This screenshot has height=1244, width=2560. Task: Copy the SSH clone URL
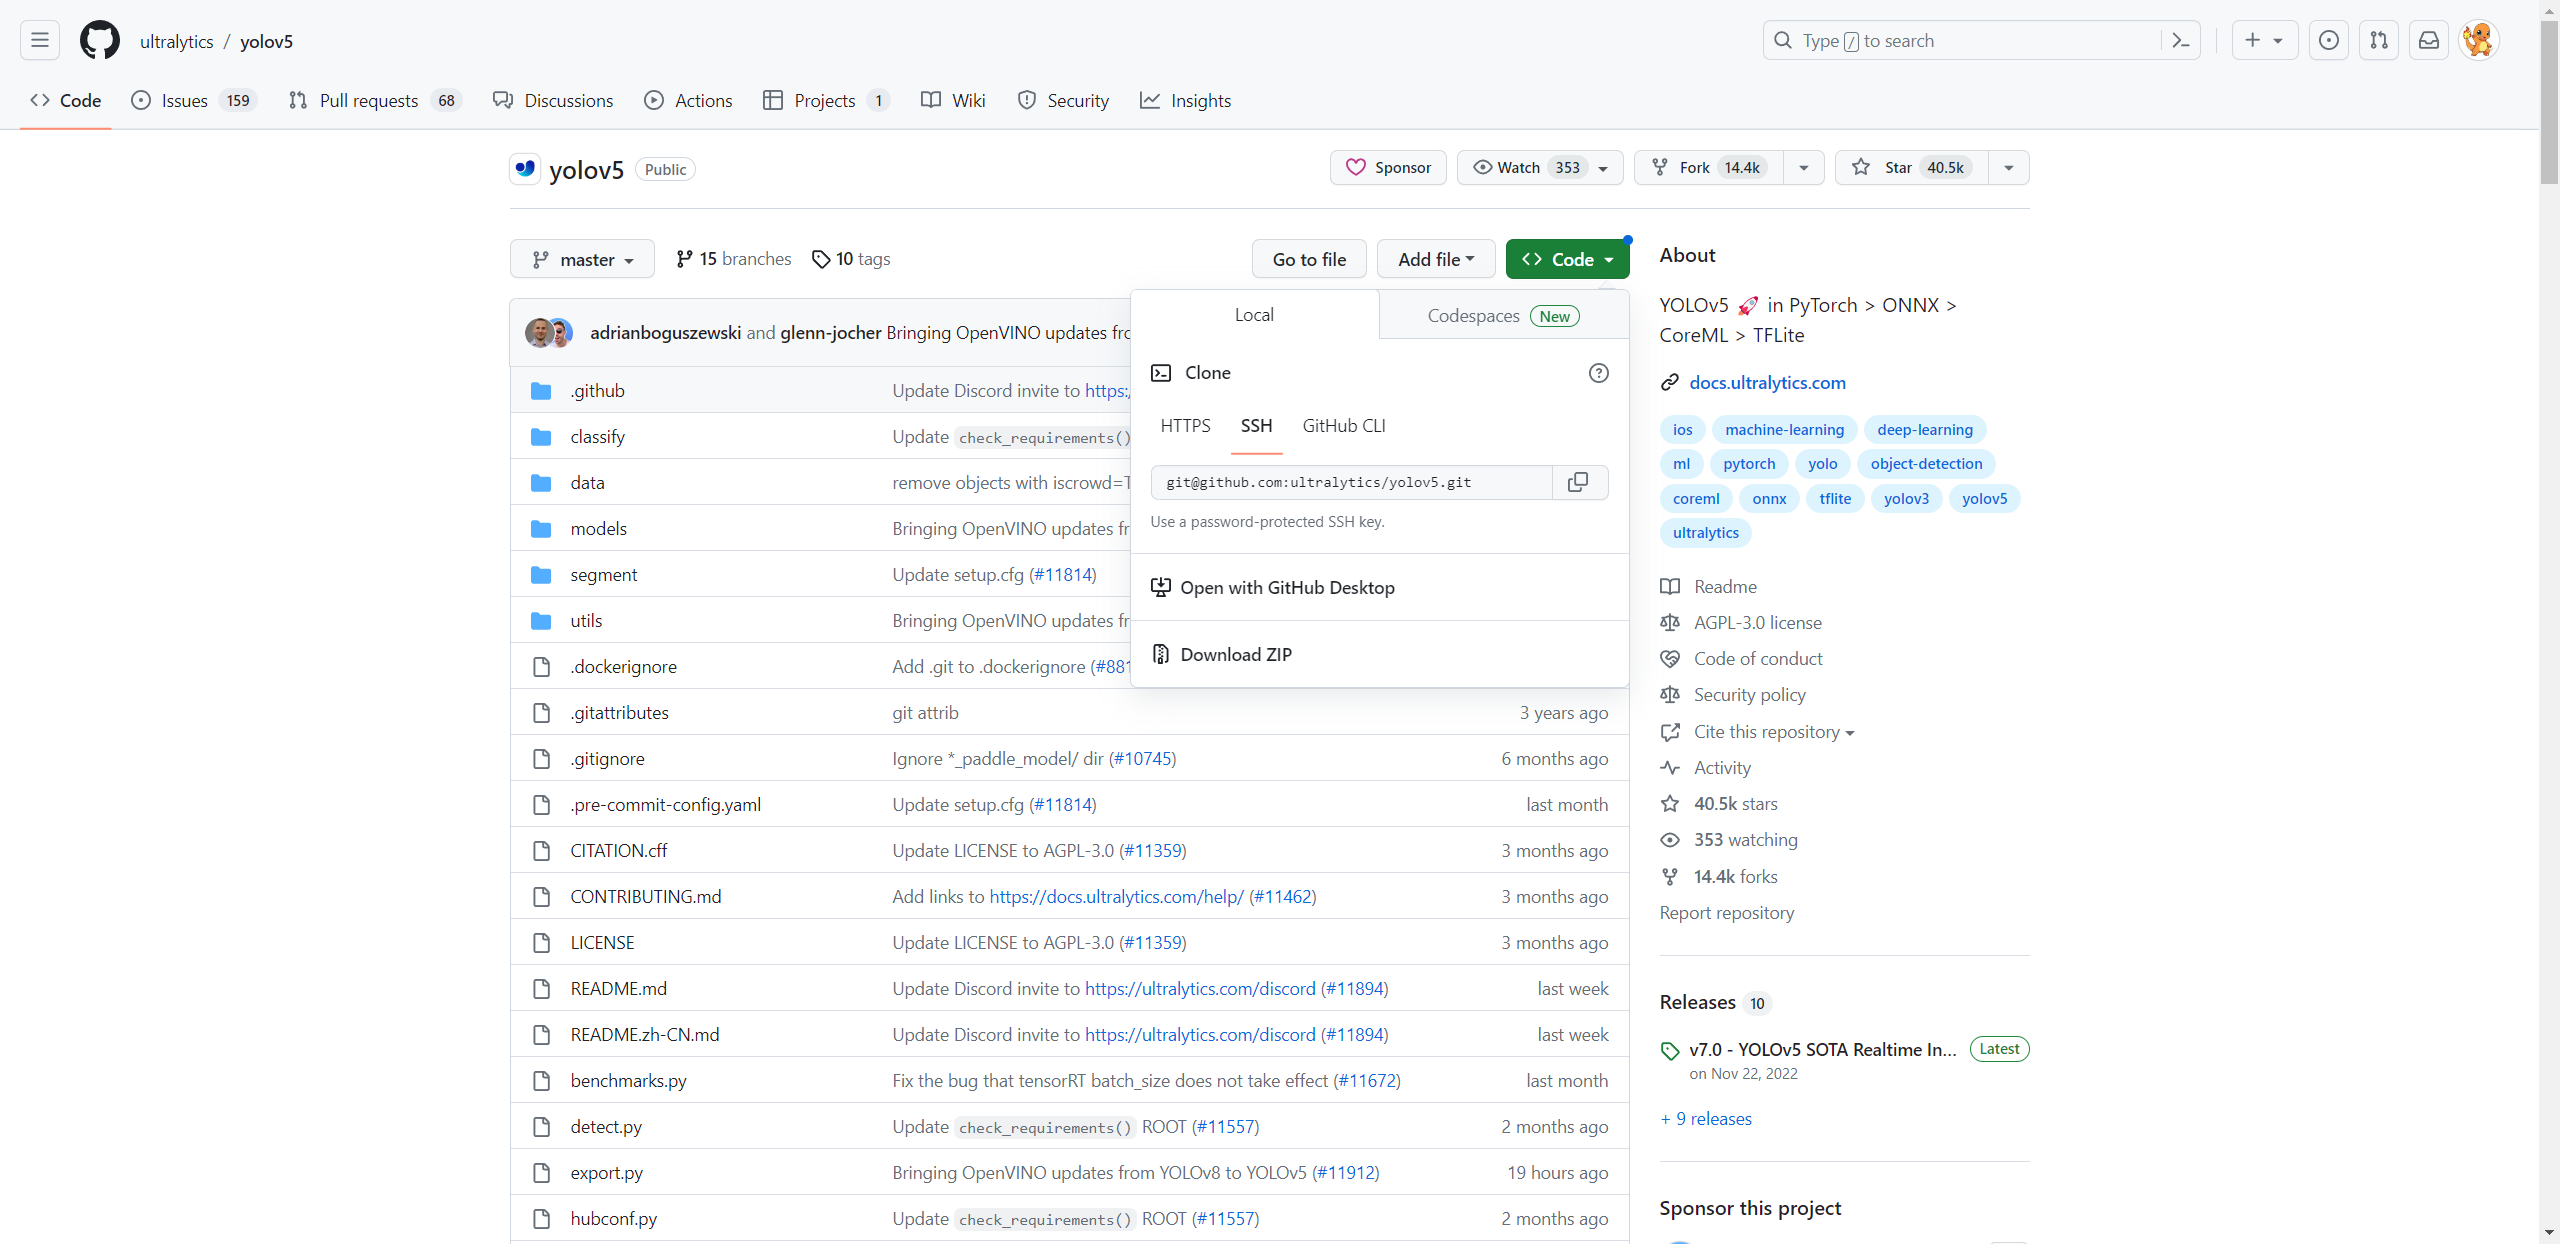coord(1578,482)
